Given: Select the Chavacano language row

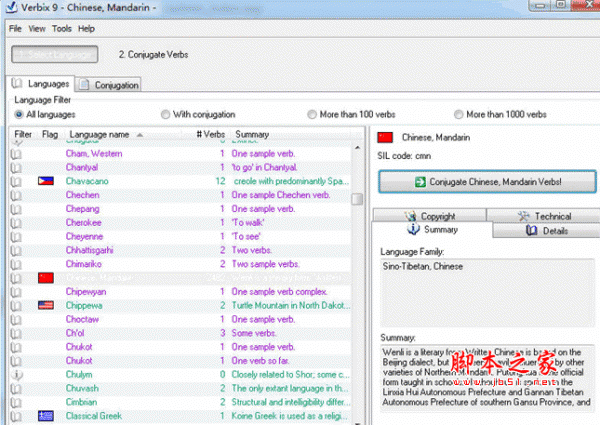Looking at the screenshot, I should tap(180, 181).
